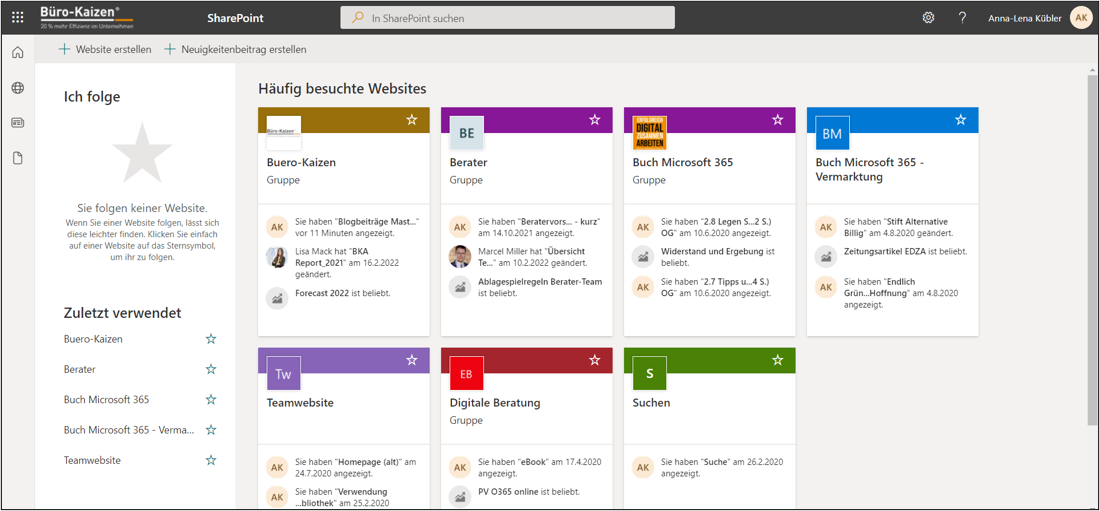The height and width of the screenshot is (511, 1100).
Task: Open the Digitale Beratung card title
Action: pos(495,404)
